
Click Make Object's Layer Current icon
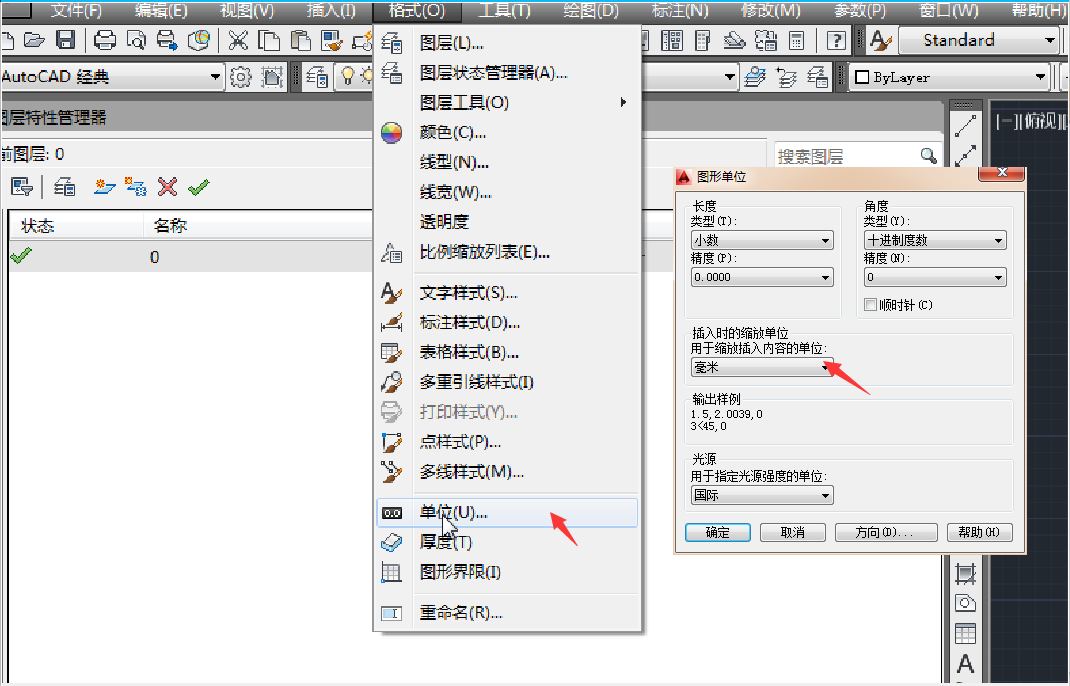755,76
